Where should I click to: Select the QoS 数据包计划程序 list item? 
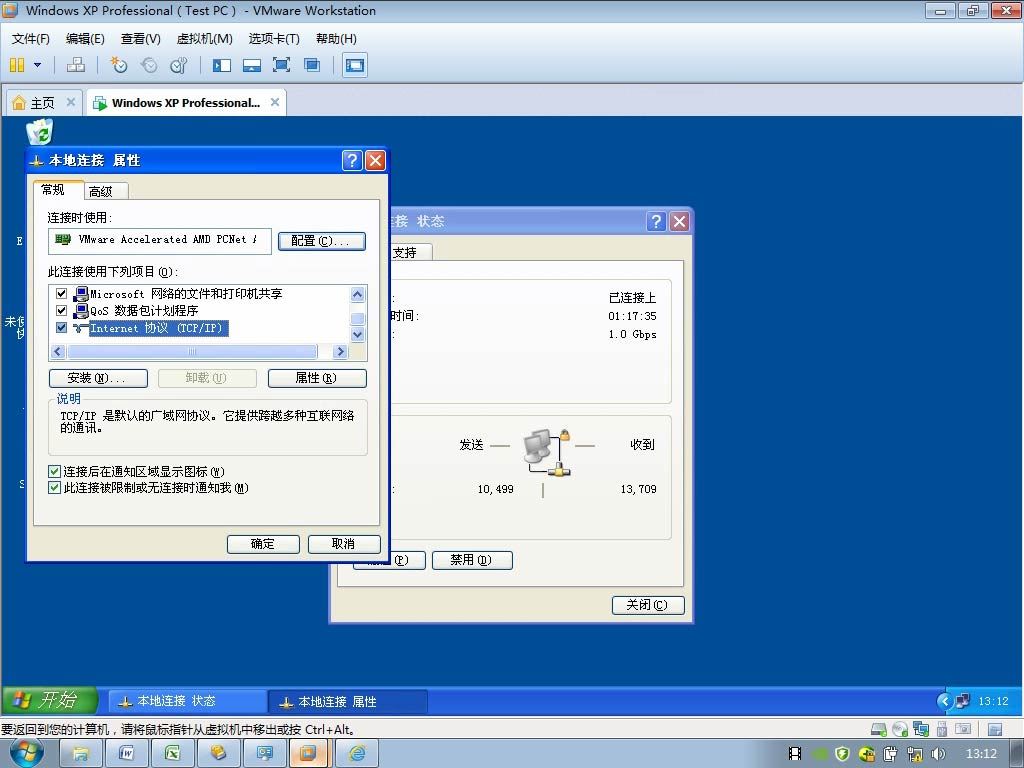pyautogui.click(x=143, y=311)
